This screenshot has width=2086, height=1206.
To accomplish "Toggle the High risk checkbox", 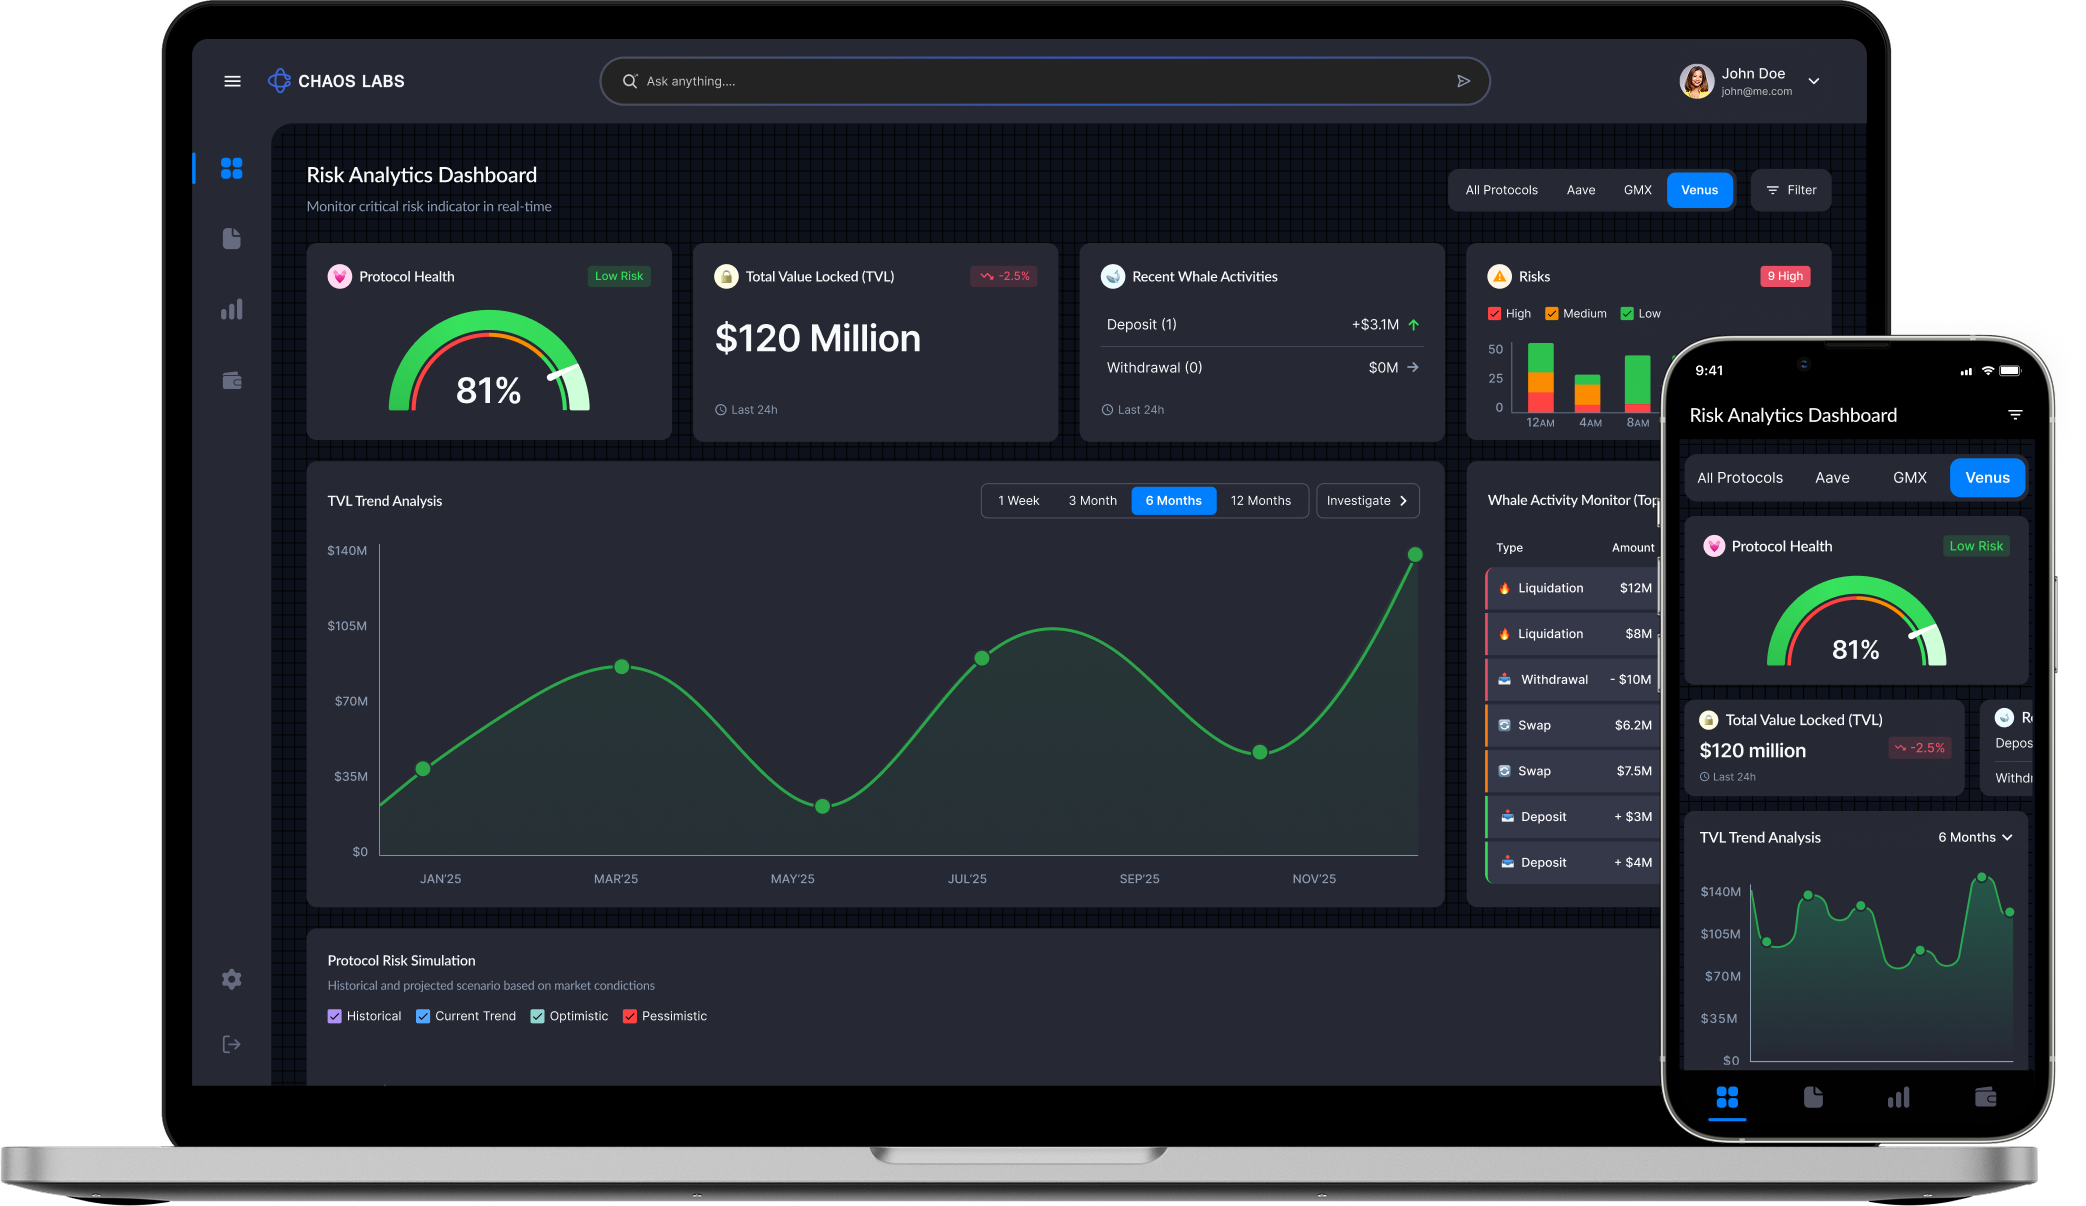I will pyautogui.click(x=1494, y=314).
